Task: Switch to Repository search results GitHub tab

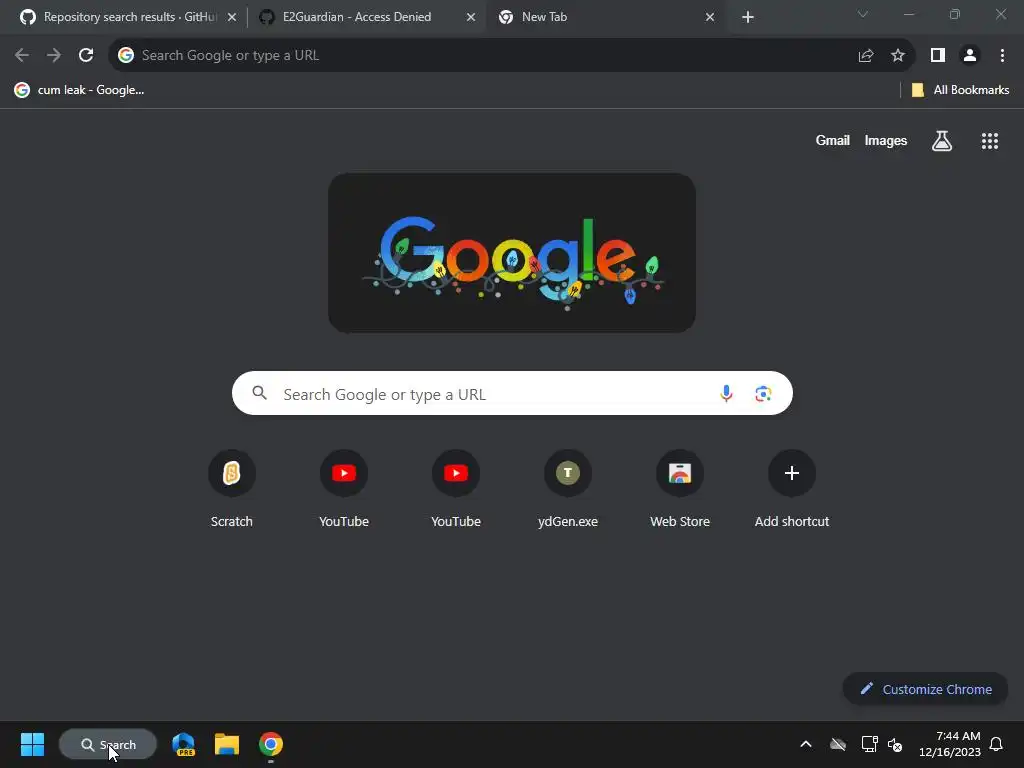Action: click(x=129, y=17)
